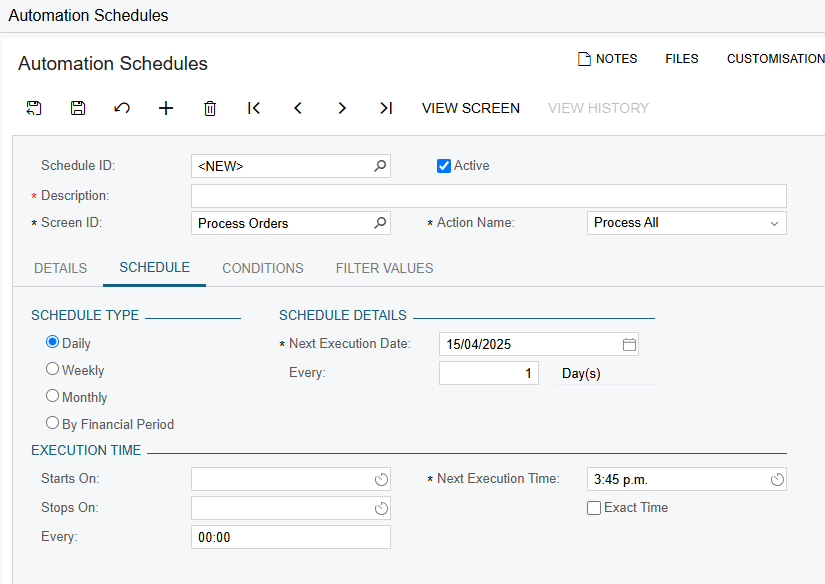Click the Undo (cancel) arrow icon
Viewport: 825px width, 584px height.
click(122, 108)
